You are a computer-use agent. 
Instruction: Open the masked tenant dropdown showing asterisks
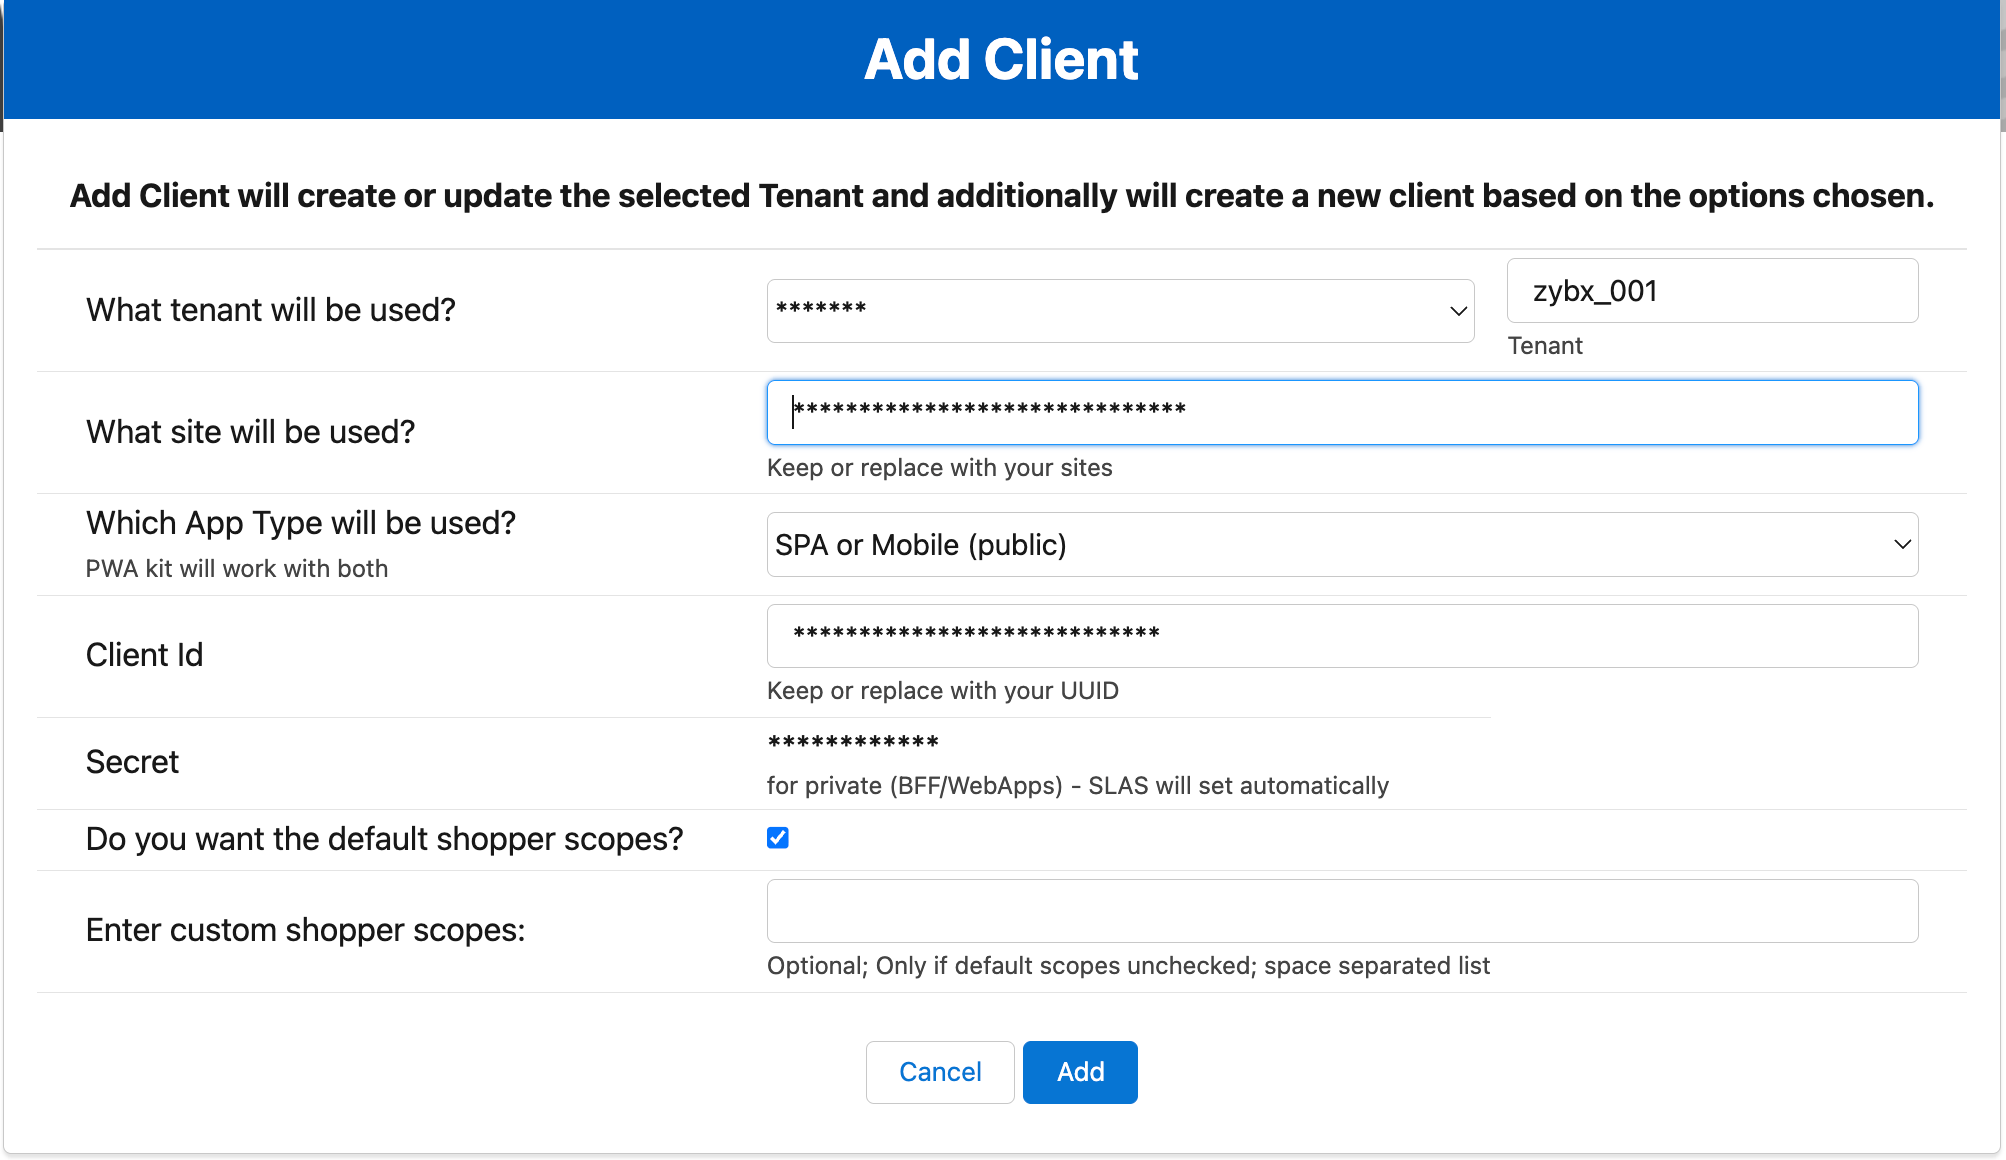(x=1120, y=311)
